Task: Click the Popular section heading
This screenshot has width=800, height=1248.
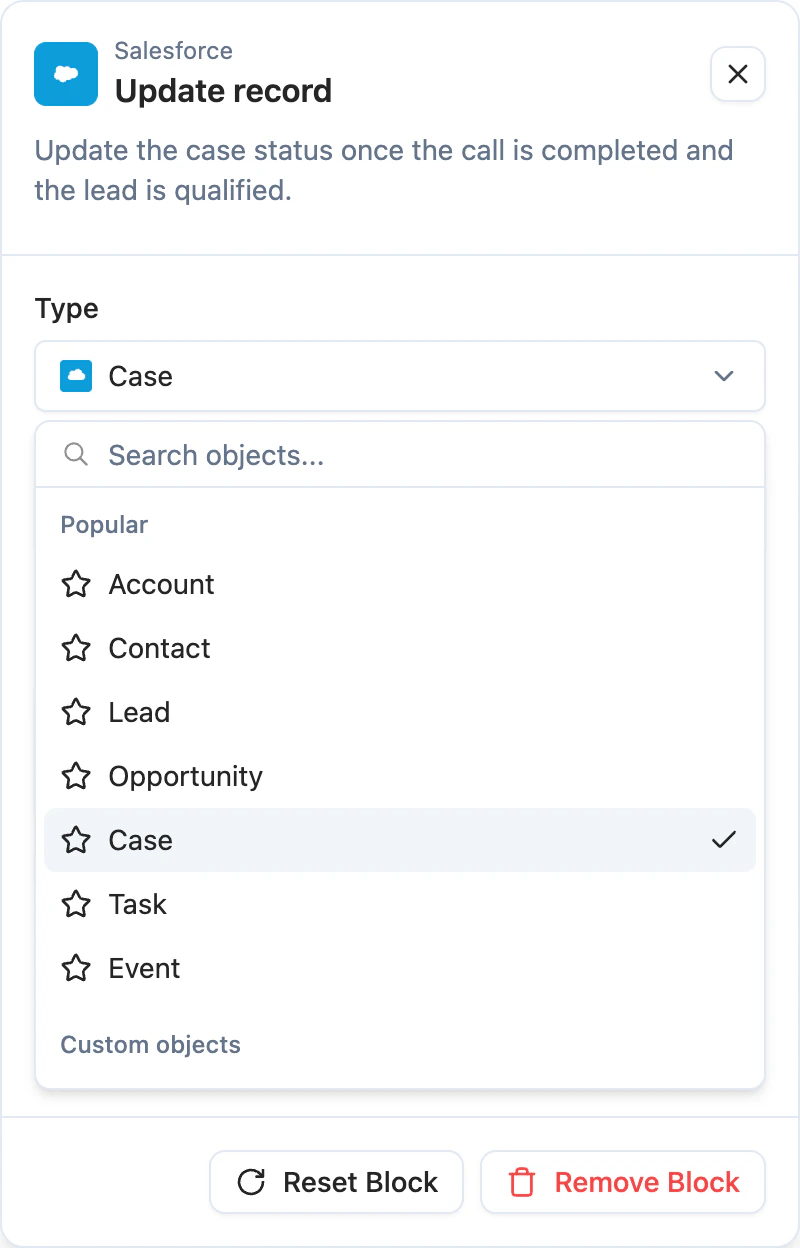Action: (104, 525)
